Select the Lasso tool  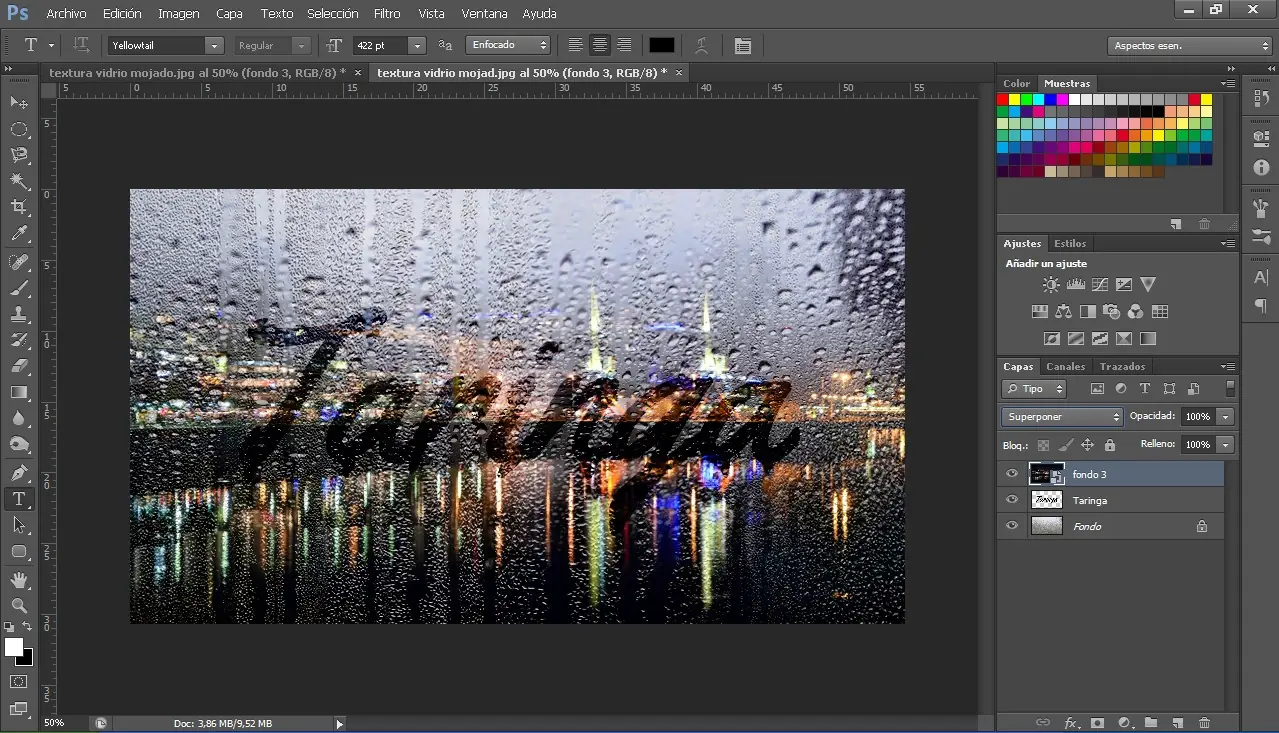19,155
